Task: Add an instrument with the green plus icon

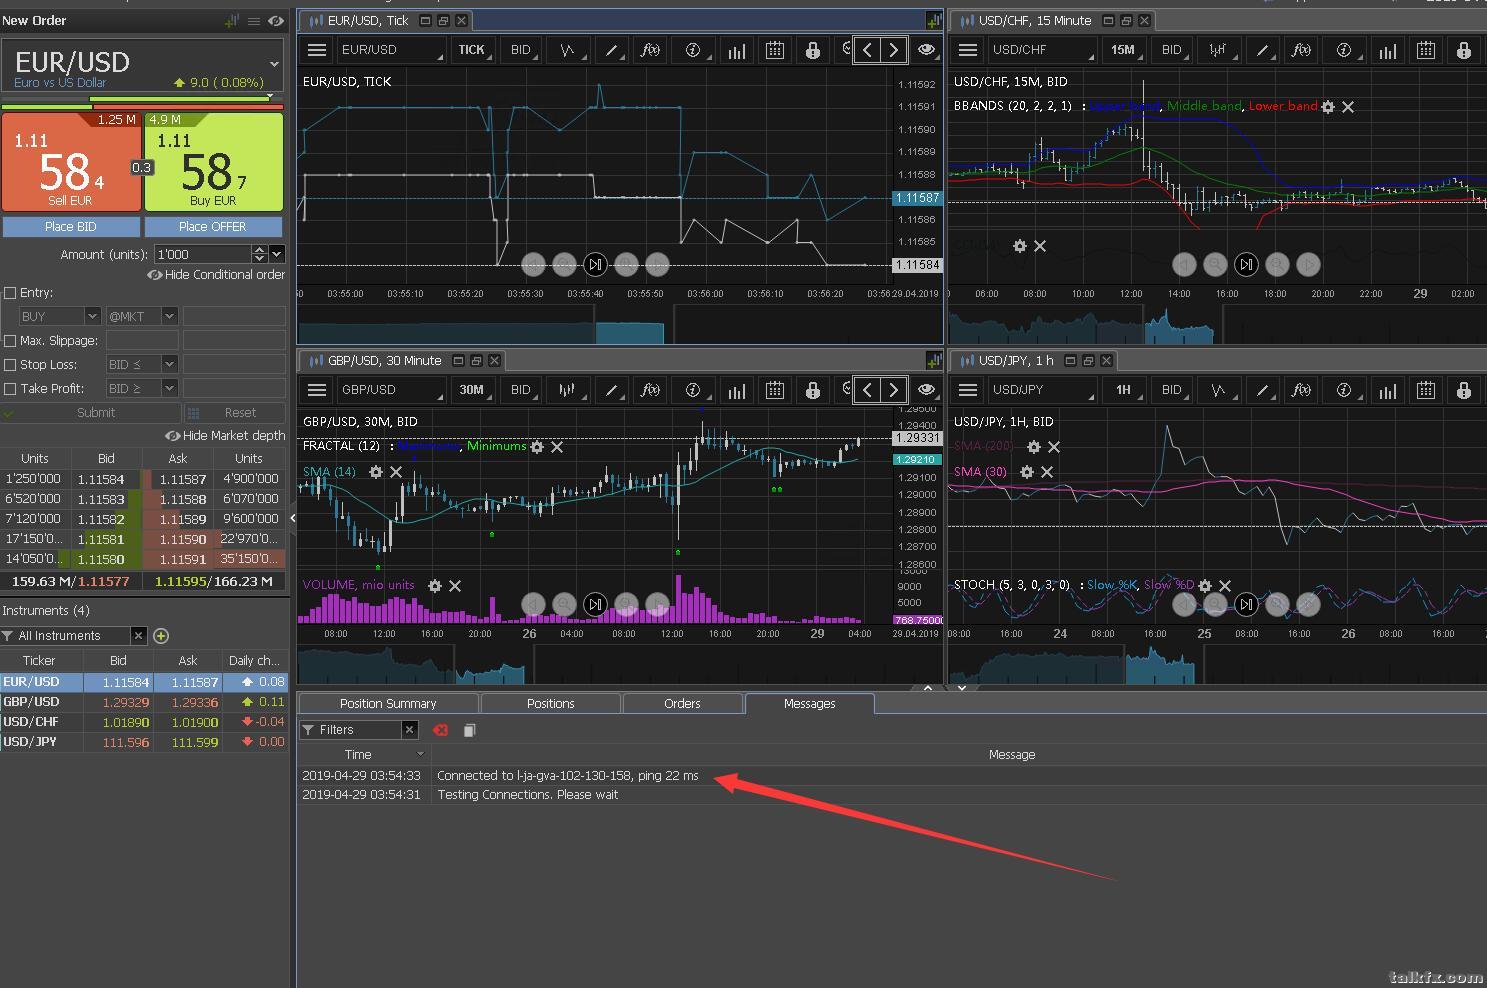Action: point(161,636)
